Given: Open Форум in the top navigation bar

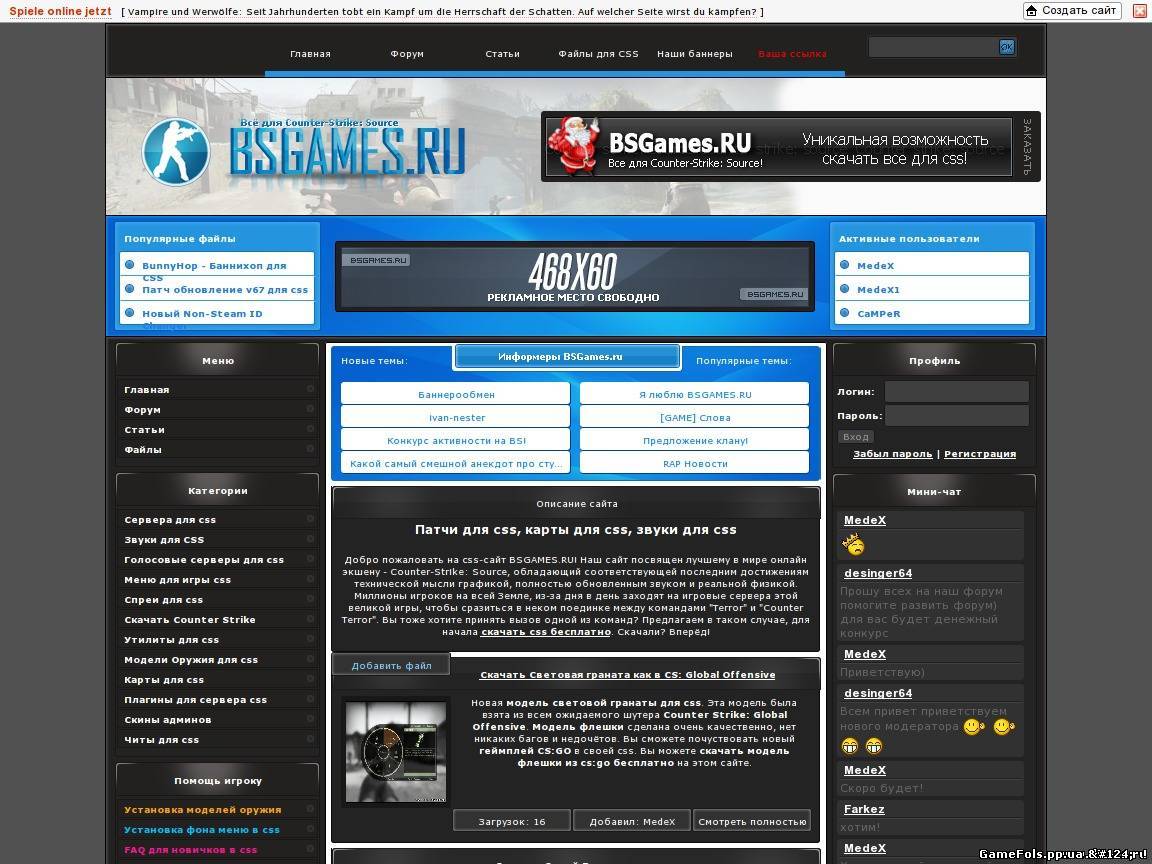Looking at the screenshot, I should (407, 54).
